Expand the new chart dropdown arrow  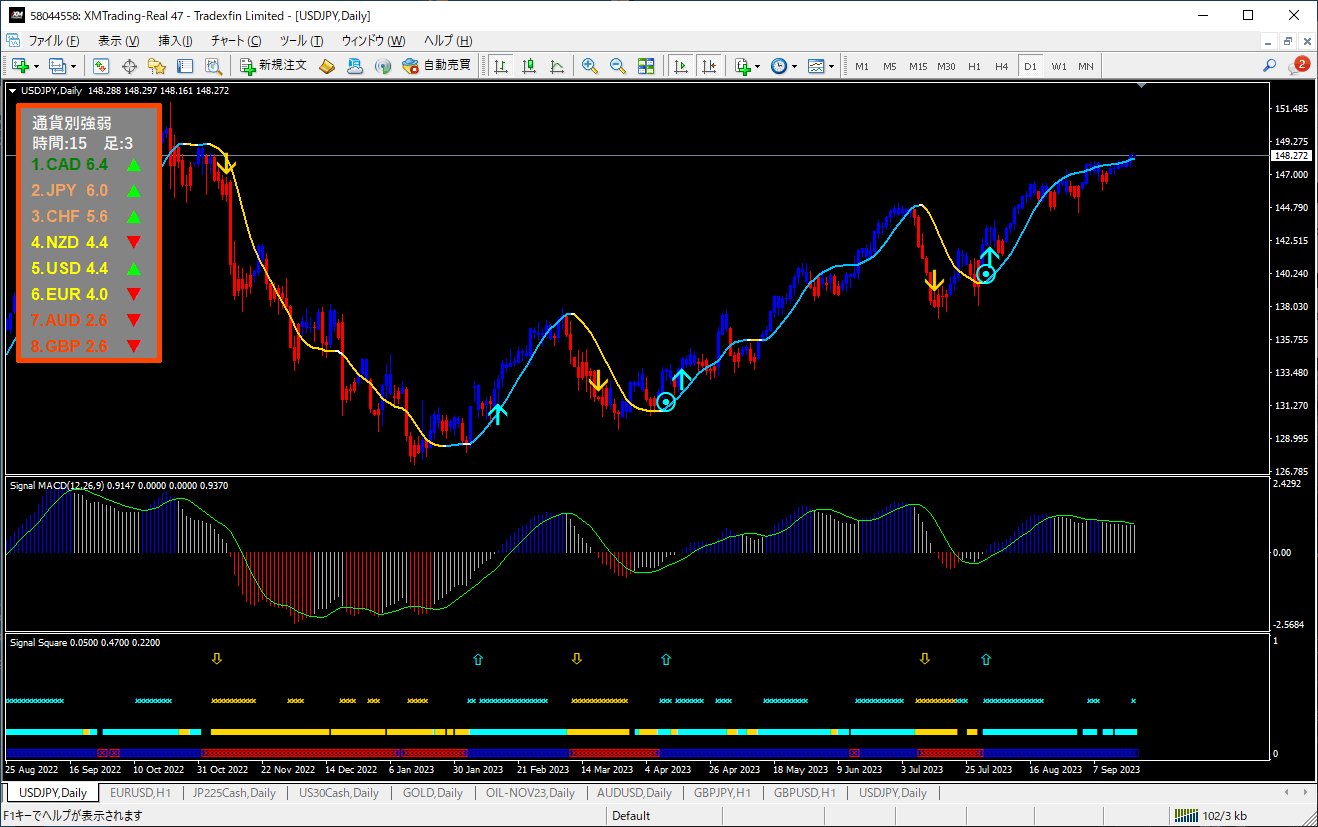pyautogui.click(x=37, y=66)
